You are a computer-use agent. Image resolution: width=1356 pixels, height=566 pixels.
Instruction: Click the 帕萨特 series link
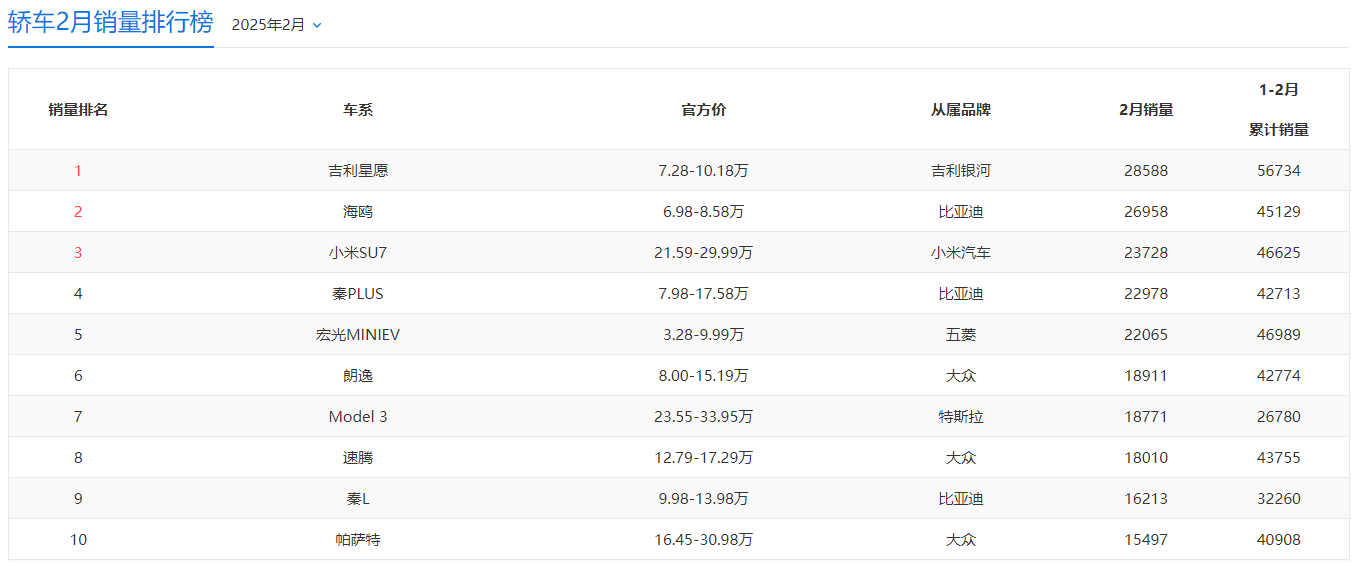coord(358,540)
